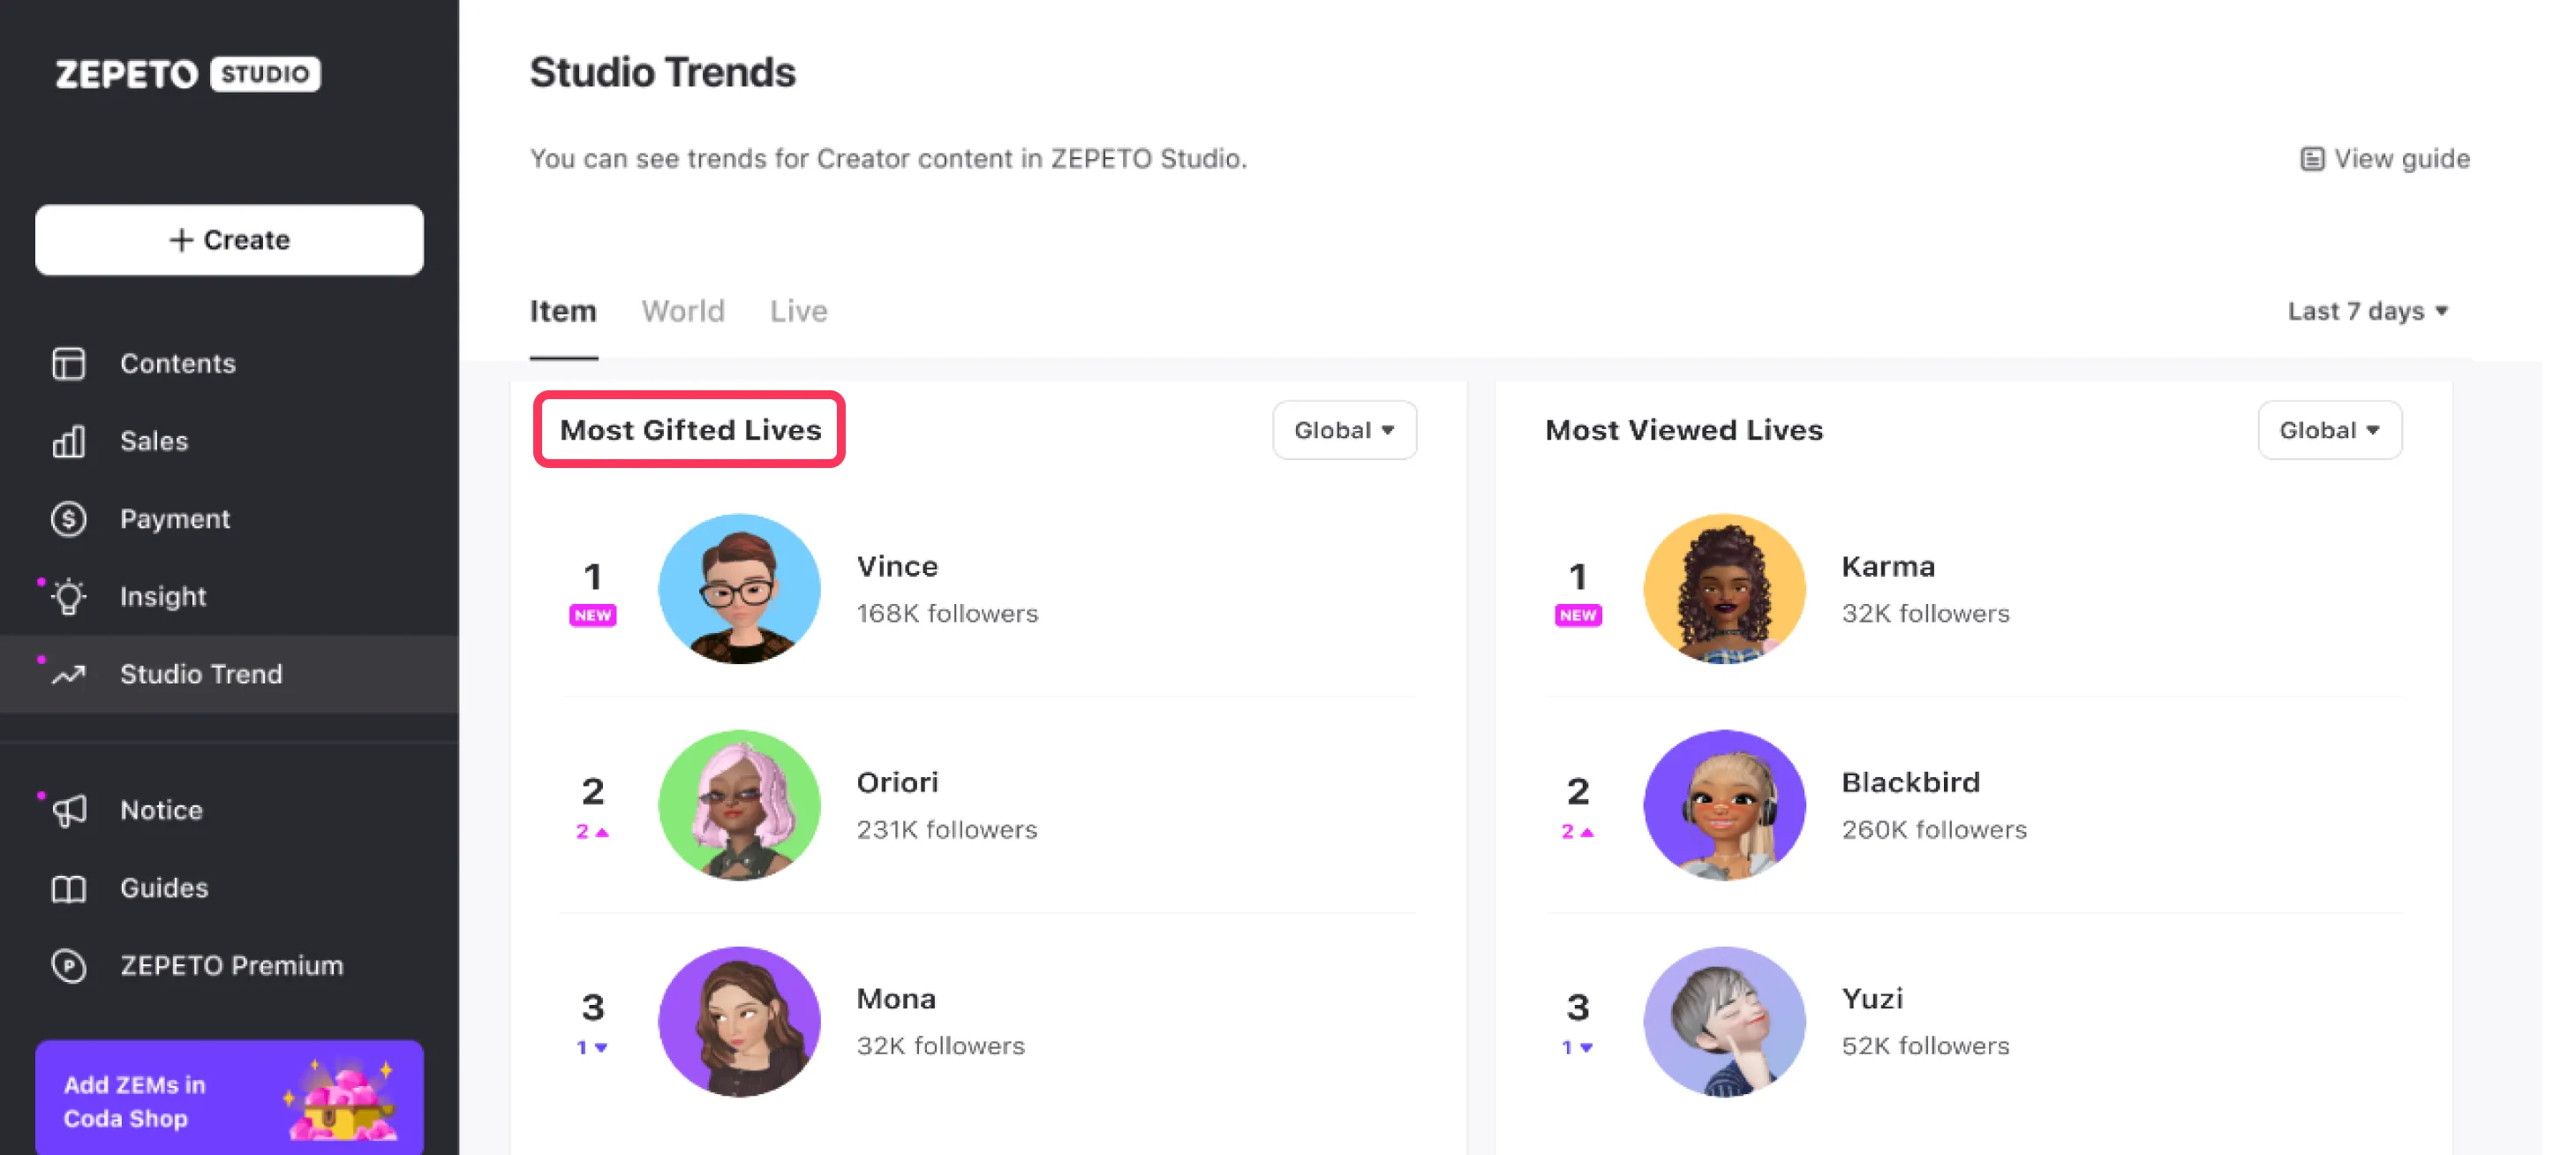Viewport: 2576px width, 1155px height.
Task: Select the Item tab
Action: pos(563,311)
